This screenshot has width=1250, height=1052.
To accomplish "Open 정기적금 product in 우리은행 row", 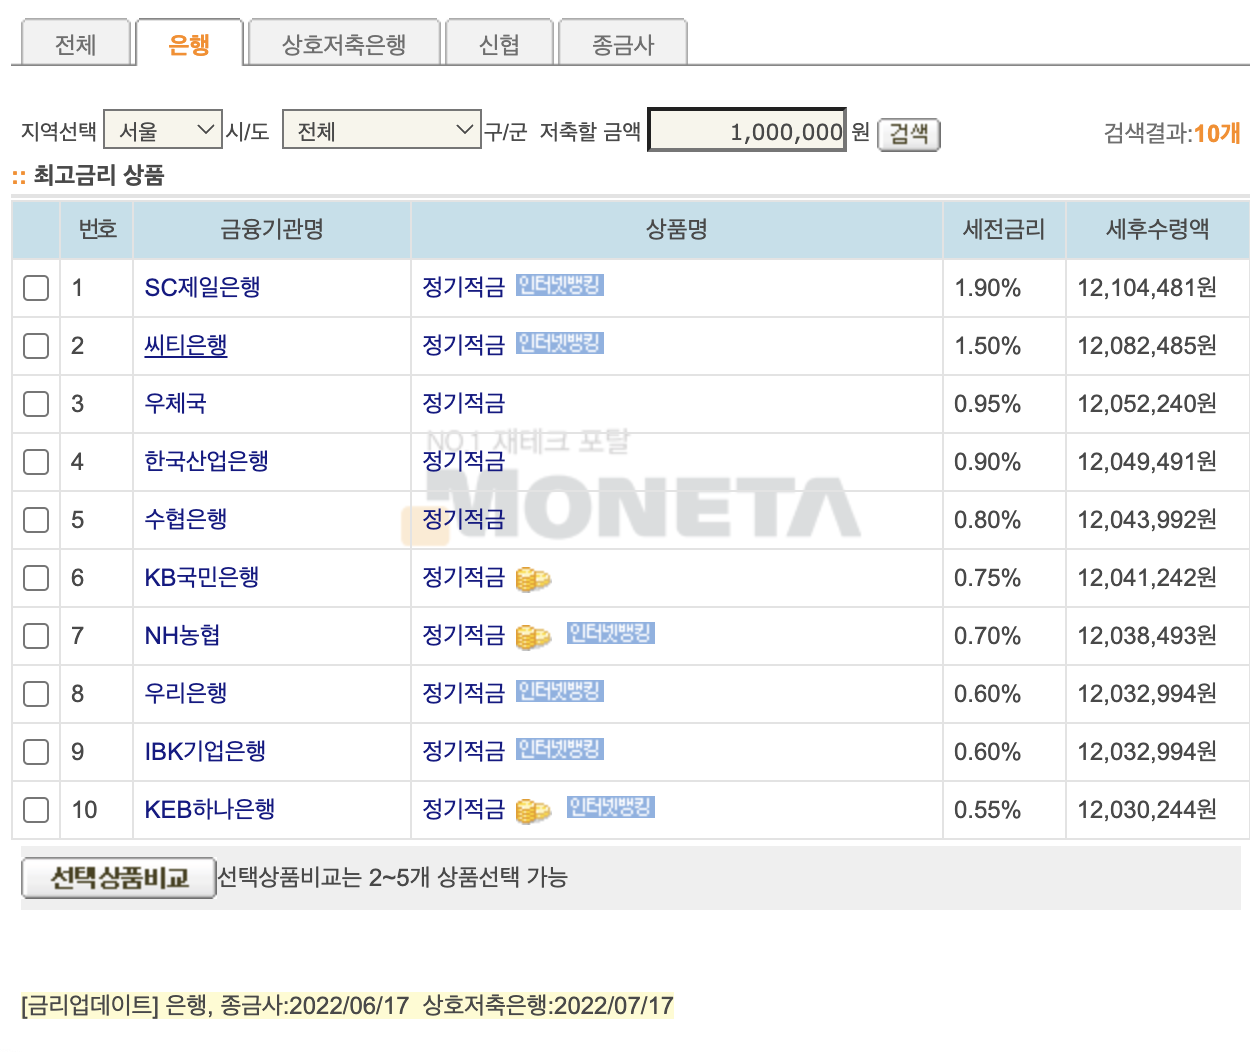I will coord(464,694).
